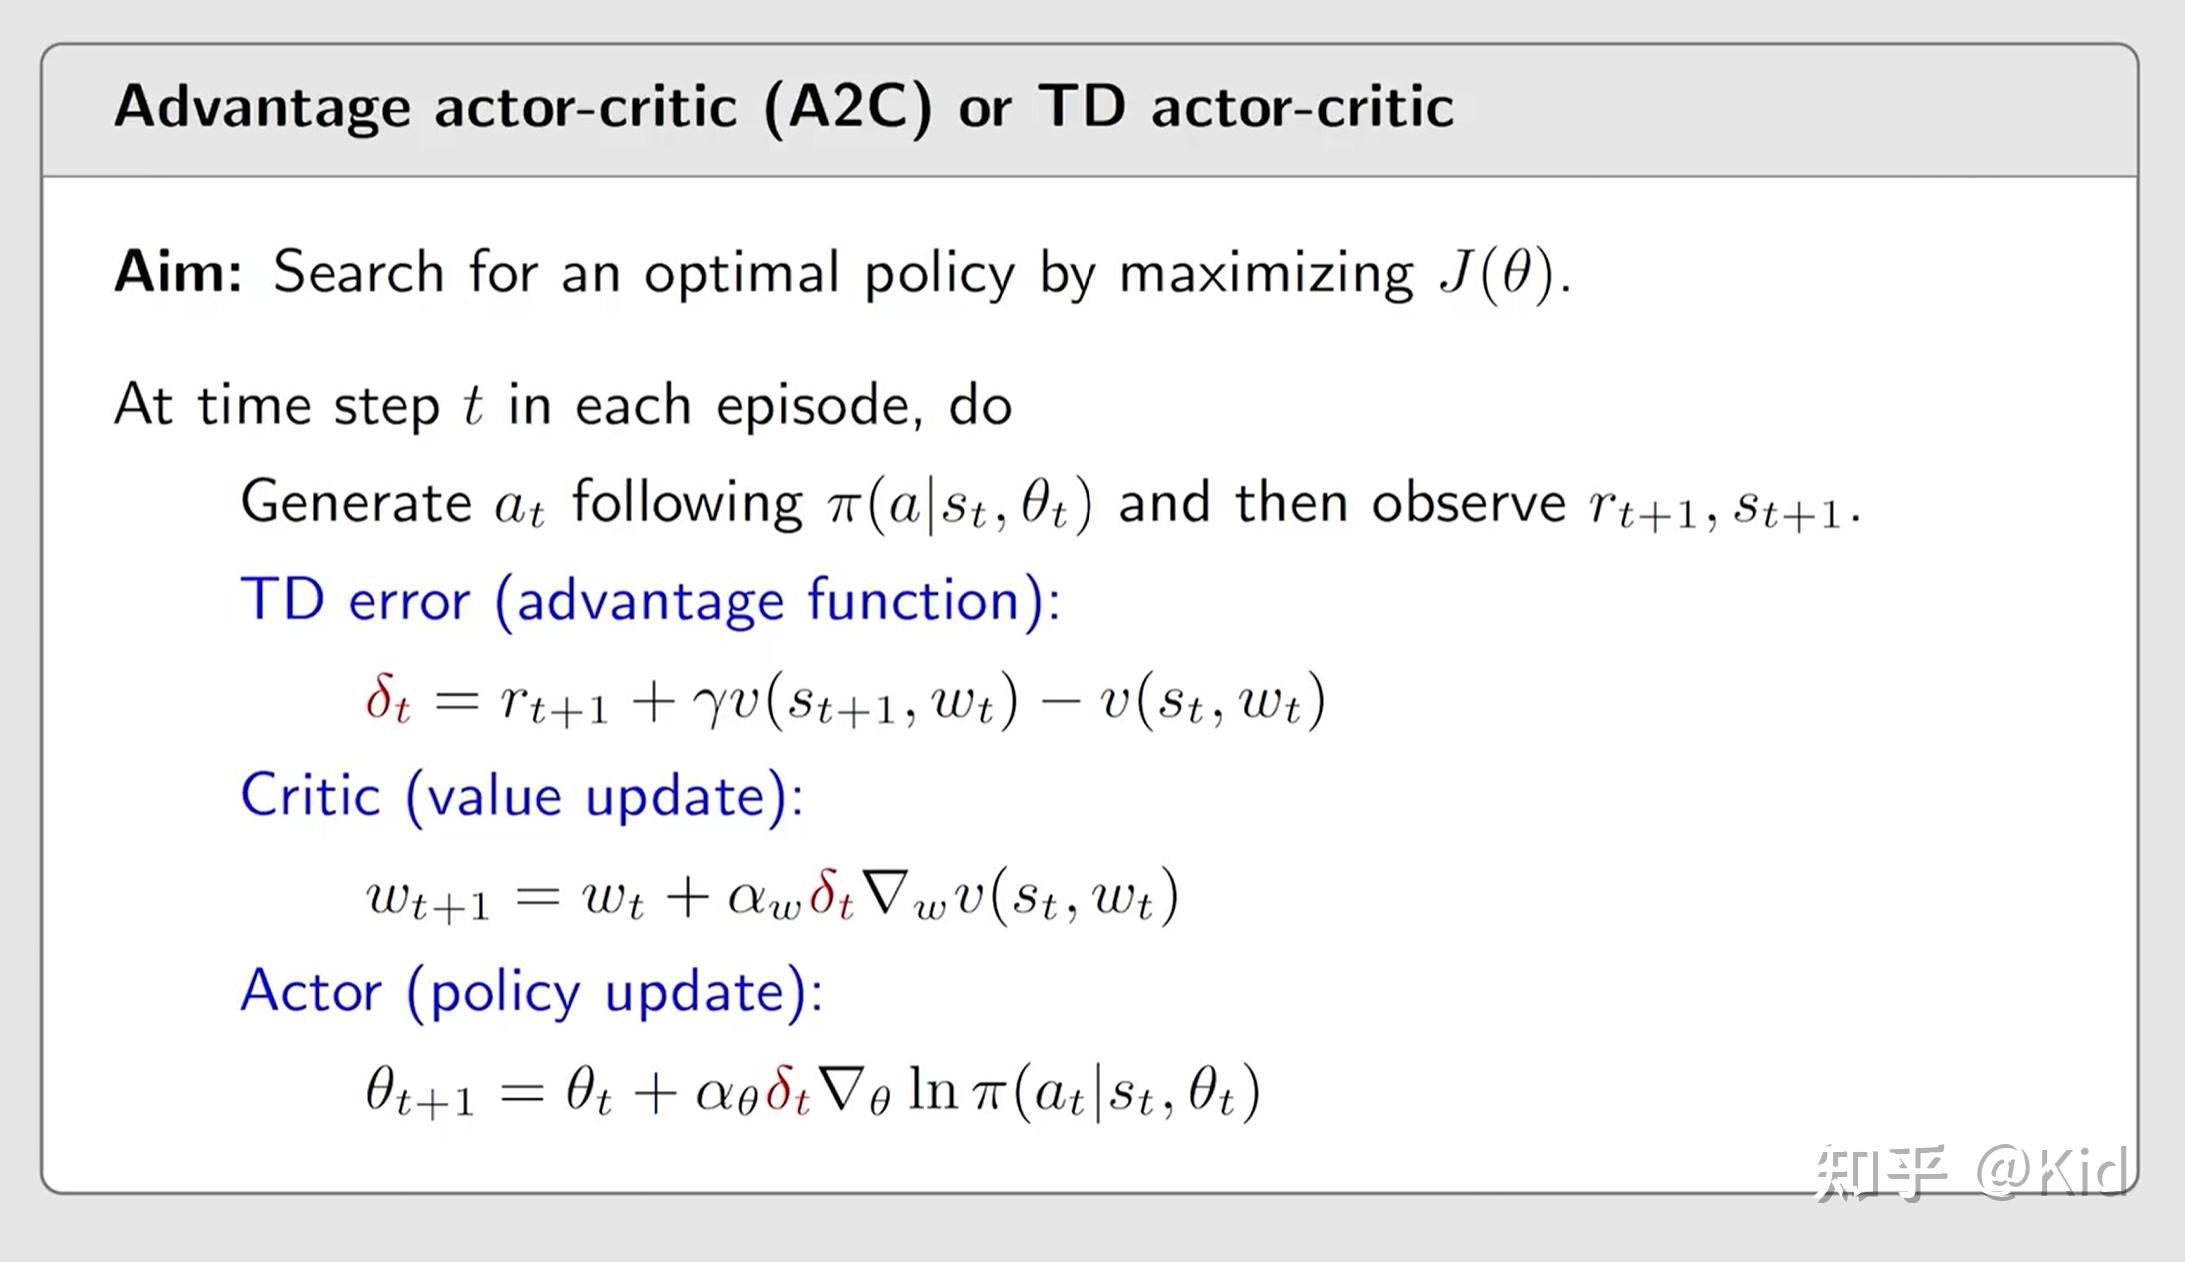Click the red δ_t in actor equation
This screenshot has width=2185, height=1262.
point(788,1090)
